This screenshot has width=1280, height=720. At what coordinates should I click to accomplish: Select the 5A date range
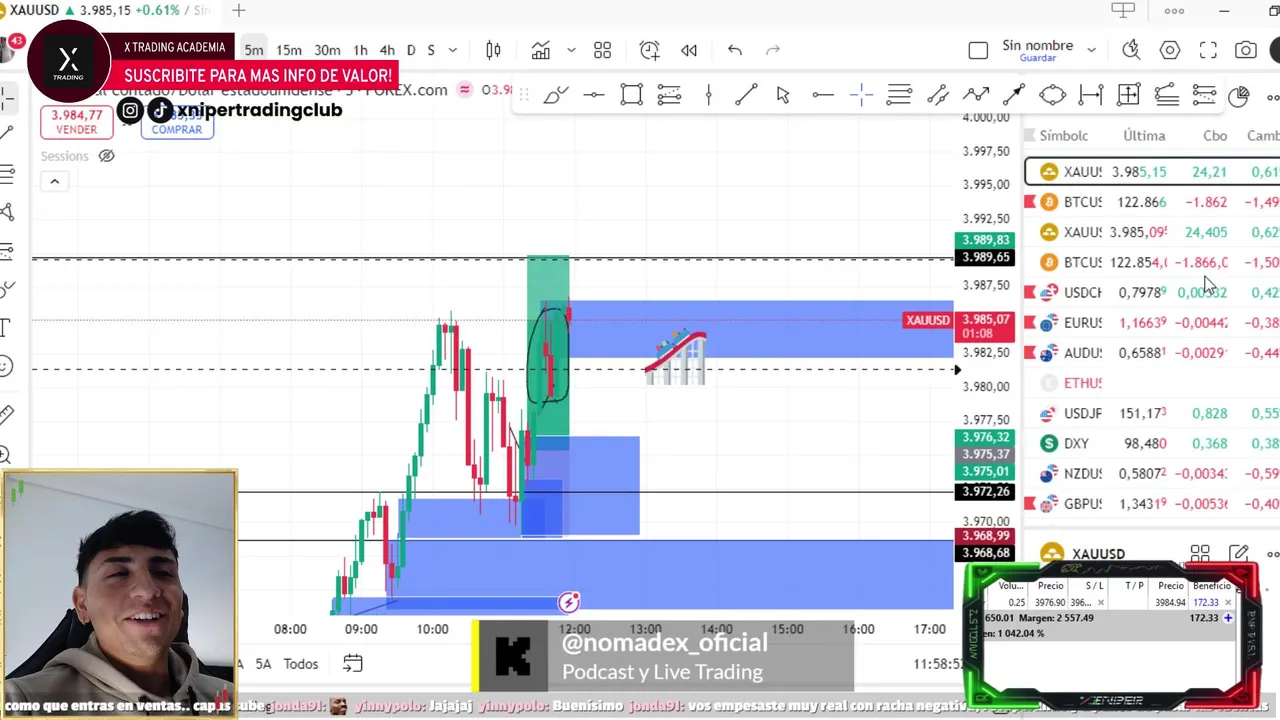(x=263, y=664)
